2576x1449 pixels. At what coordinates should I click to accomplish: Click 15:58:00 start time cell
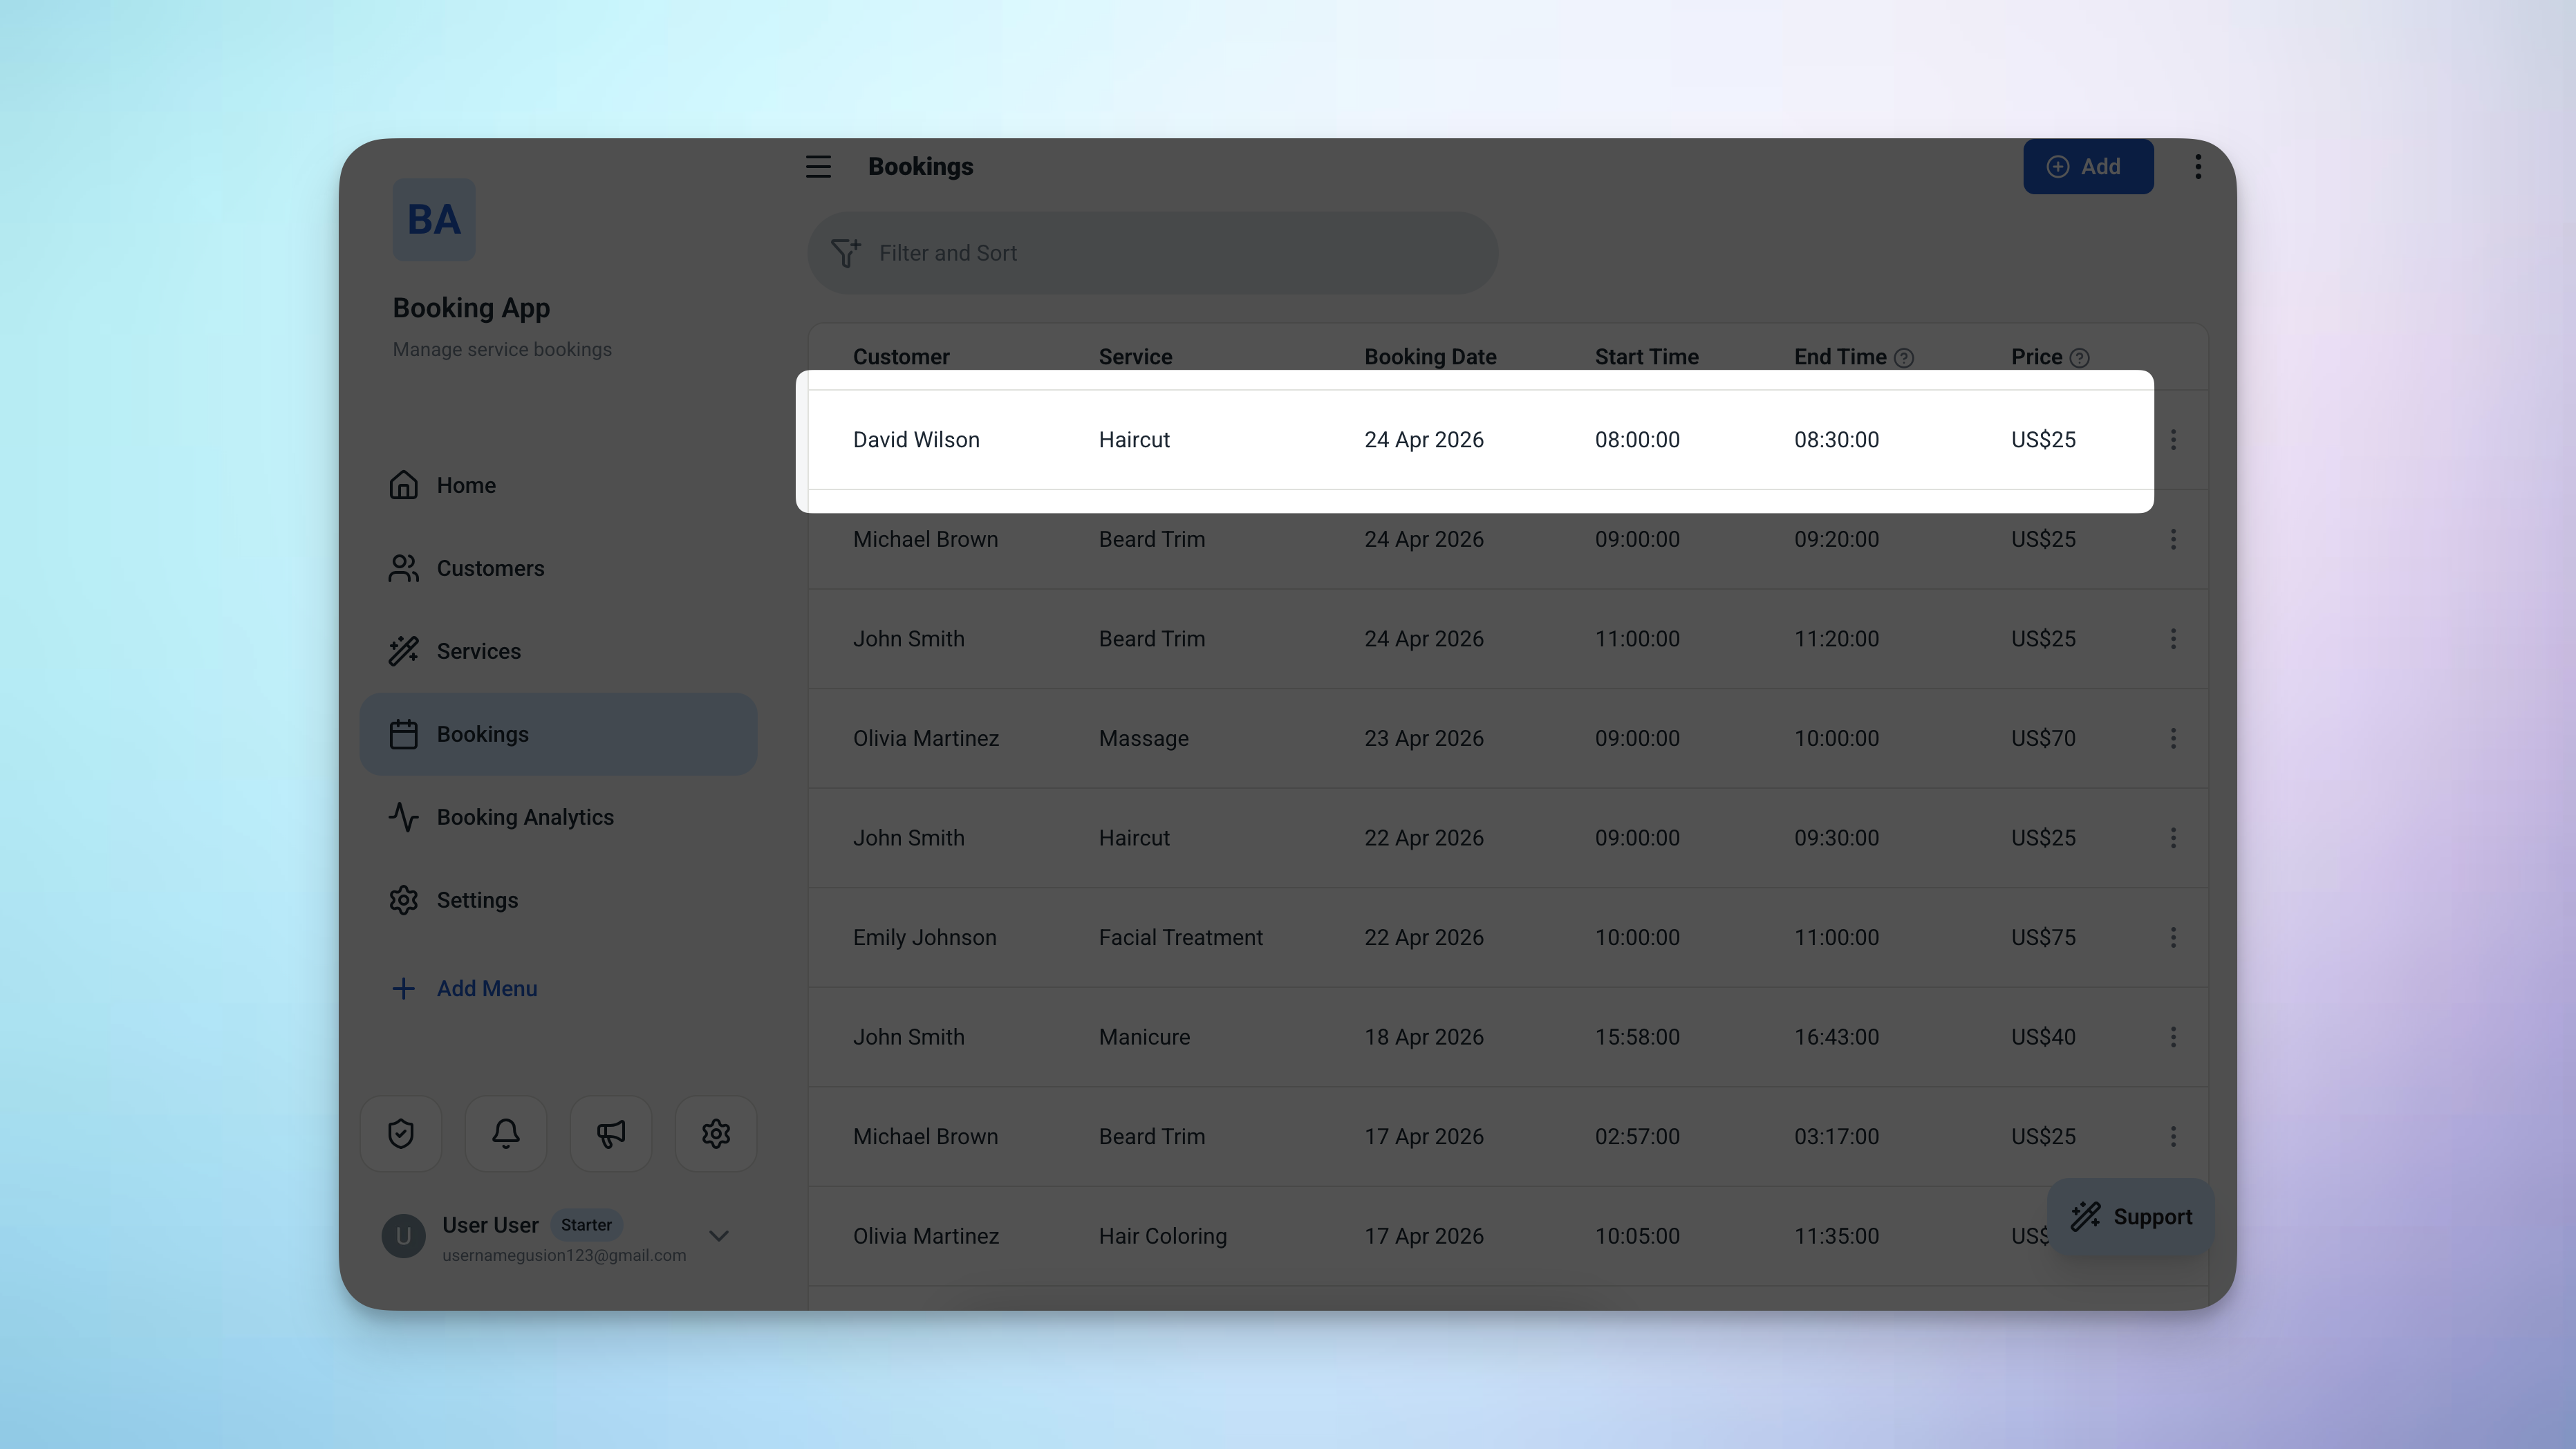pyautogui.click(x=1637, y=1037)
